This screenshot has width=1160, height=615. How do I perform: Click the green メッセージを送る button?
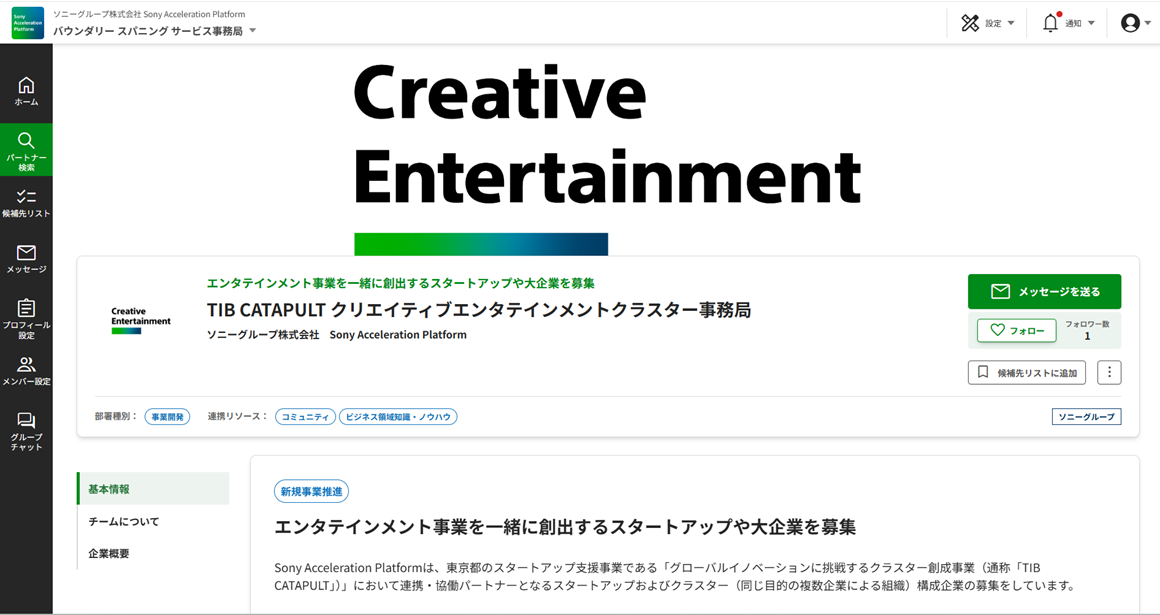point(1044,292)
